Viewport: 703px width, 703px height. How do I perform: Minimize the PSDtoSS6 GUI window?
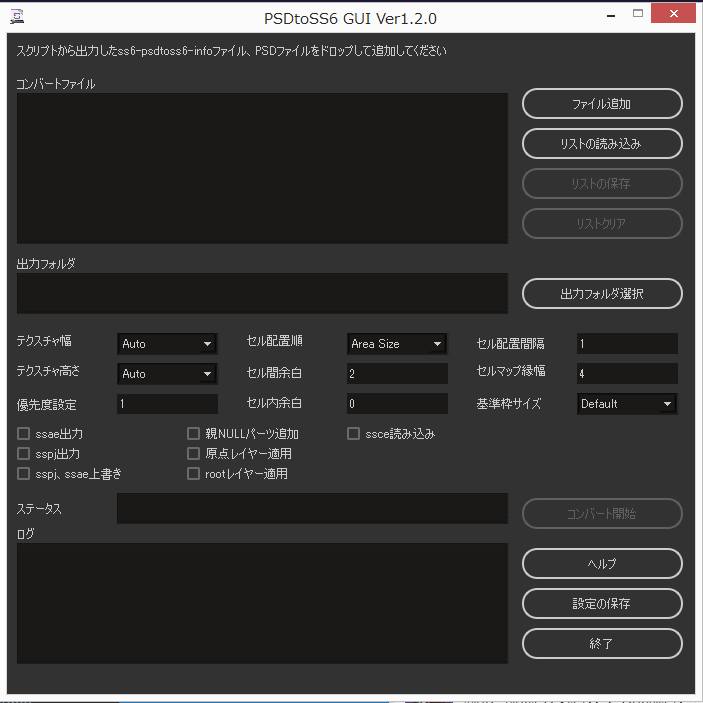pyautogui.click(x=611, y=15)
